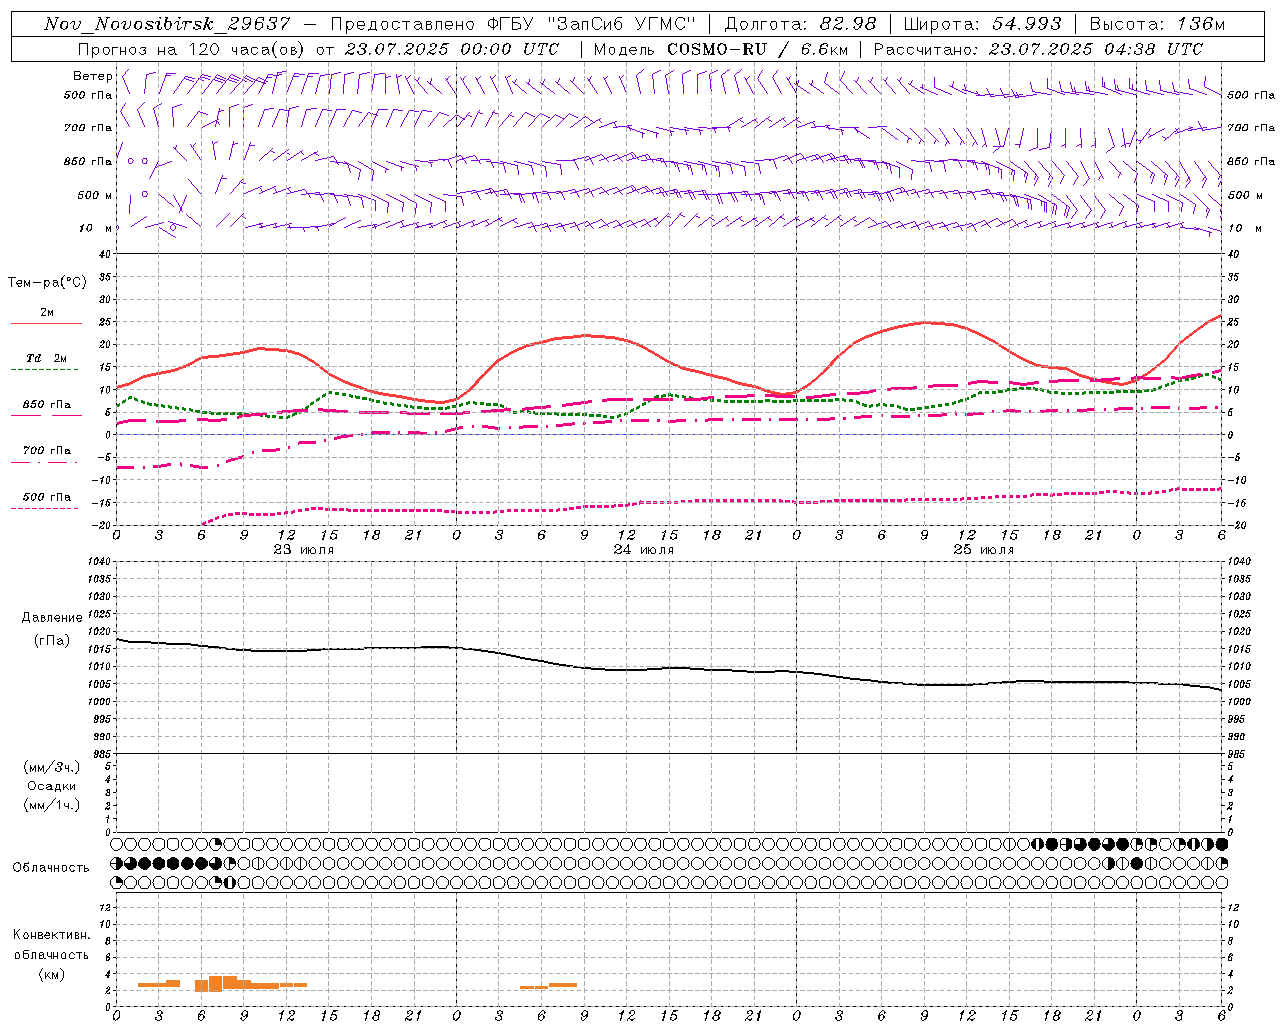Image resolution: width=1280 pixels, height=1024 pixels.
Task: Click the Высота: 136м header field
Action: pos(1157,25)
